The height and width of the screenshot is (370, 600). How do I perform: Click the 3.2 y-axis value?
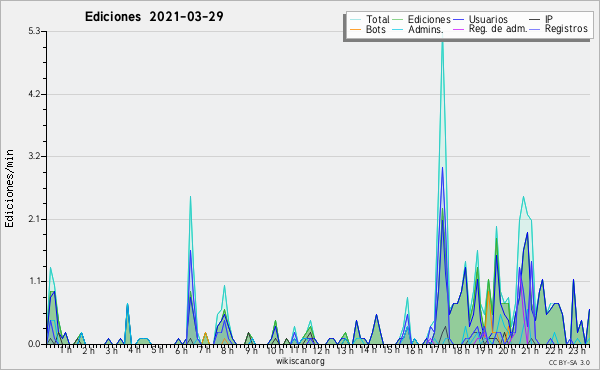point(34,156)
